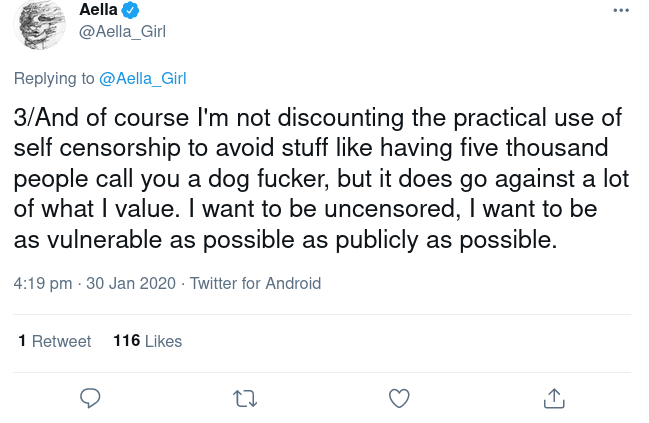This screenshot has height=423, width=649.
Task: Follow the @Aella_Girl link after Replying to
Action: click(141, 78)
